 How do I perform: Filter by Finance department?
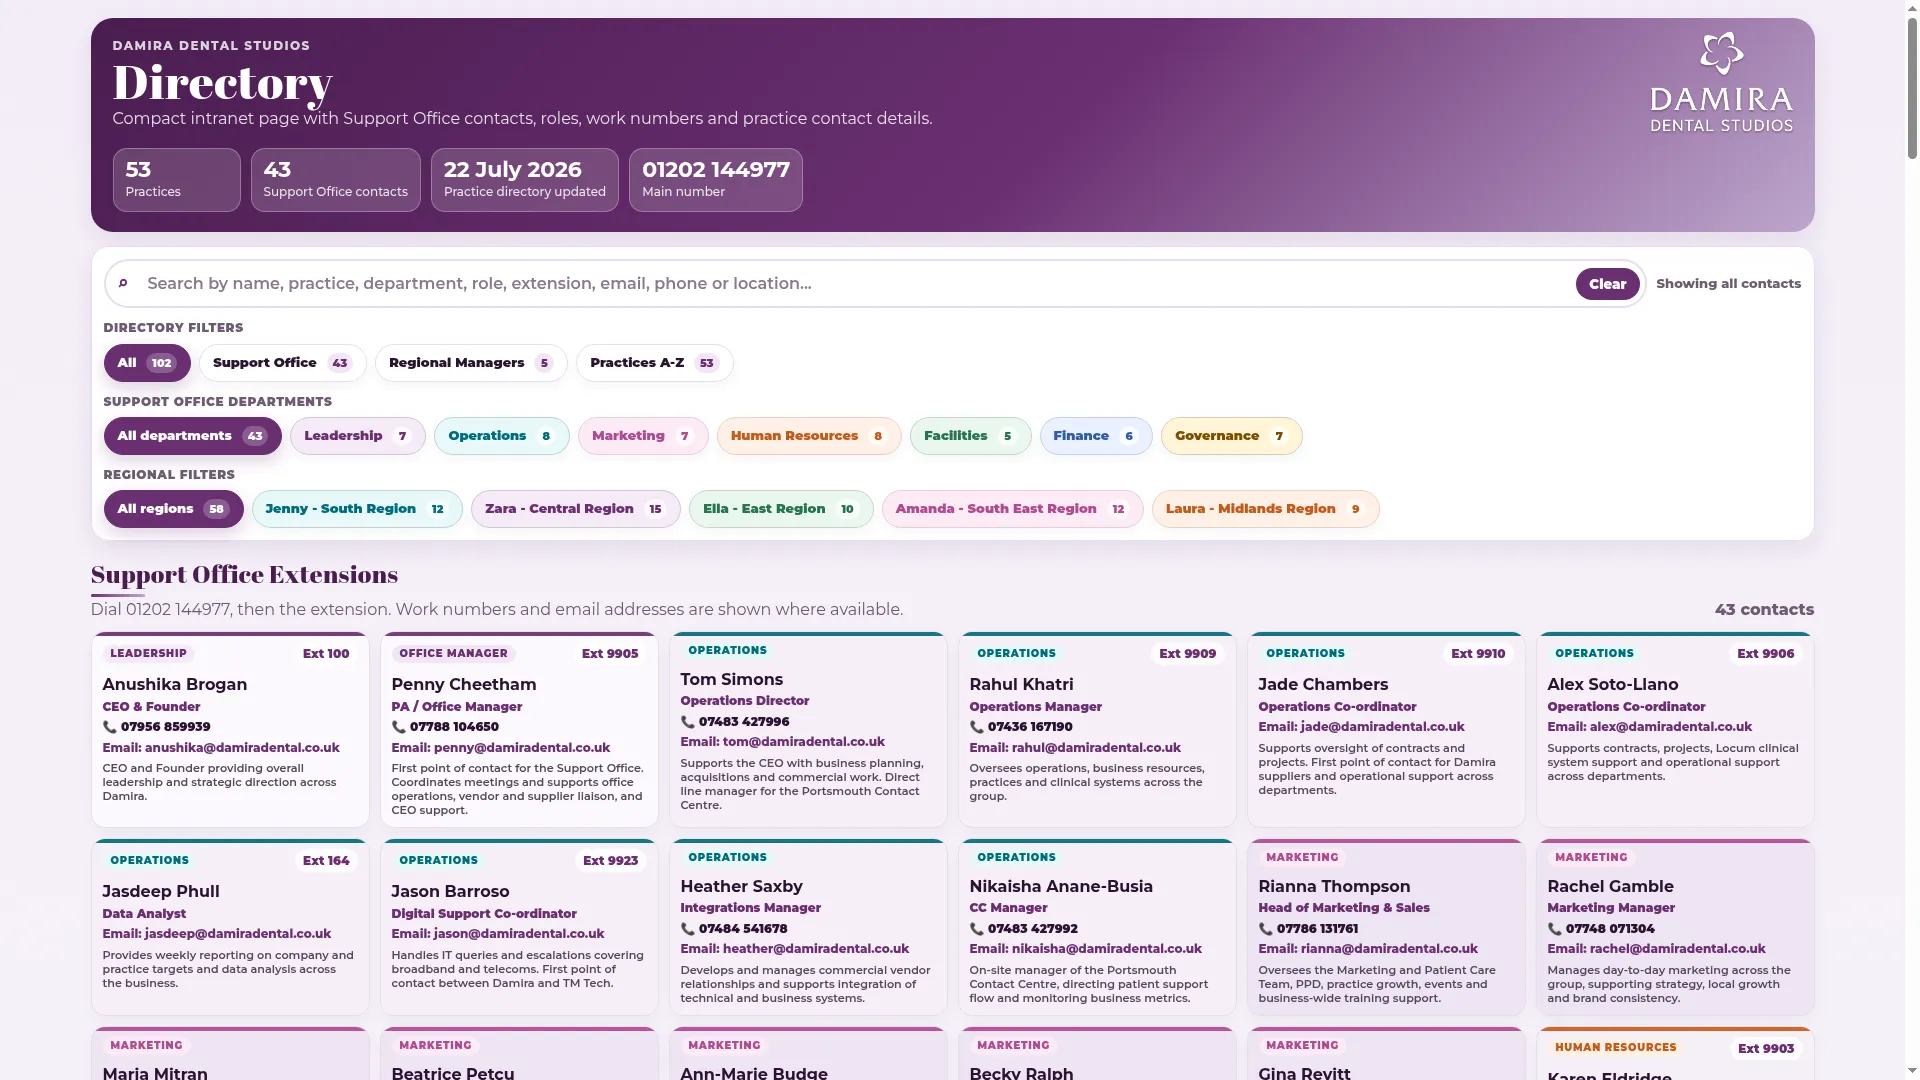pos(1096,436)
